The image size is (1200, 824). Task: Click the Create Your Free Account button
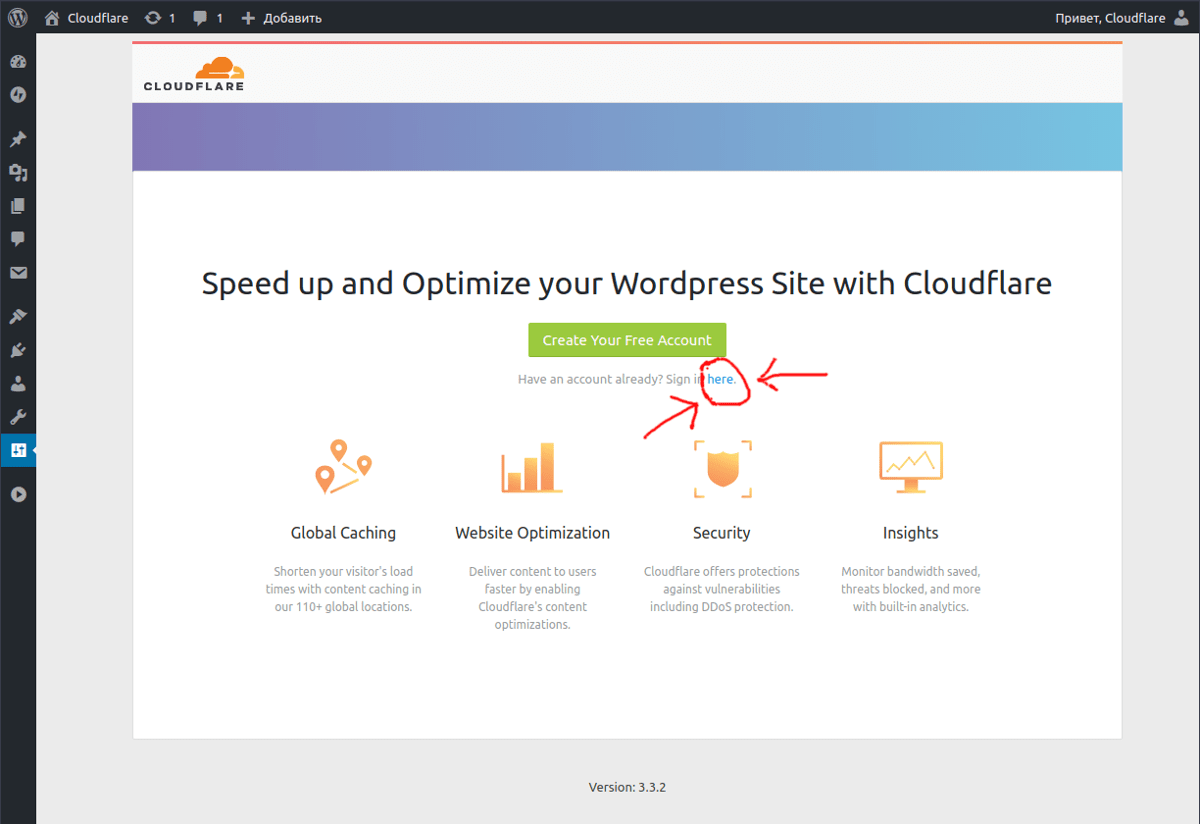pyautogui.click(x=627, y=340)
